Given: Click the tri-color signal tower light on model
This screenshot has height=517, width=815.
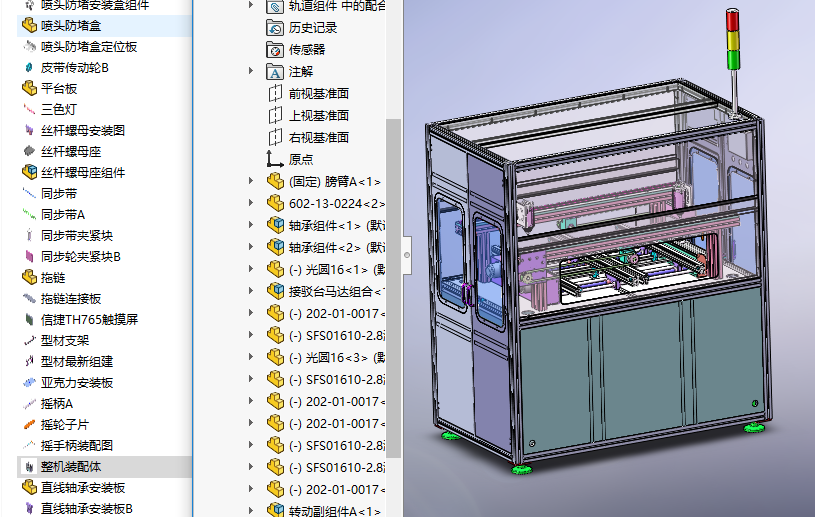Looking at the screenshot, I should click(x=733, y=39).
